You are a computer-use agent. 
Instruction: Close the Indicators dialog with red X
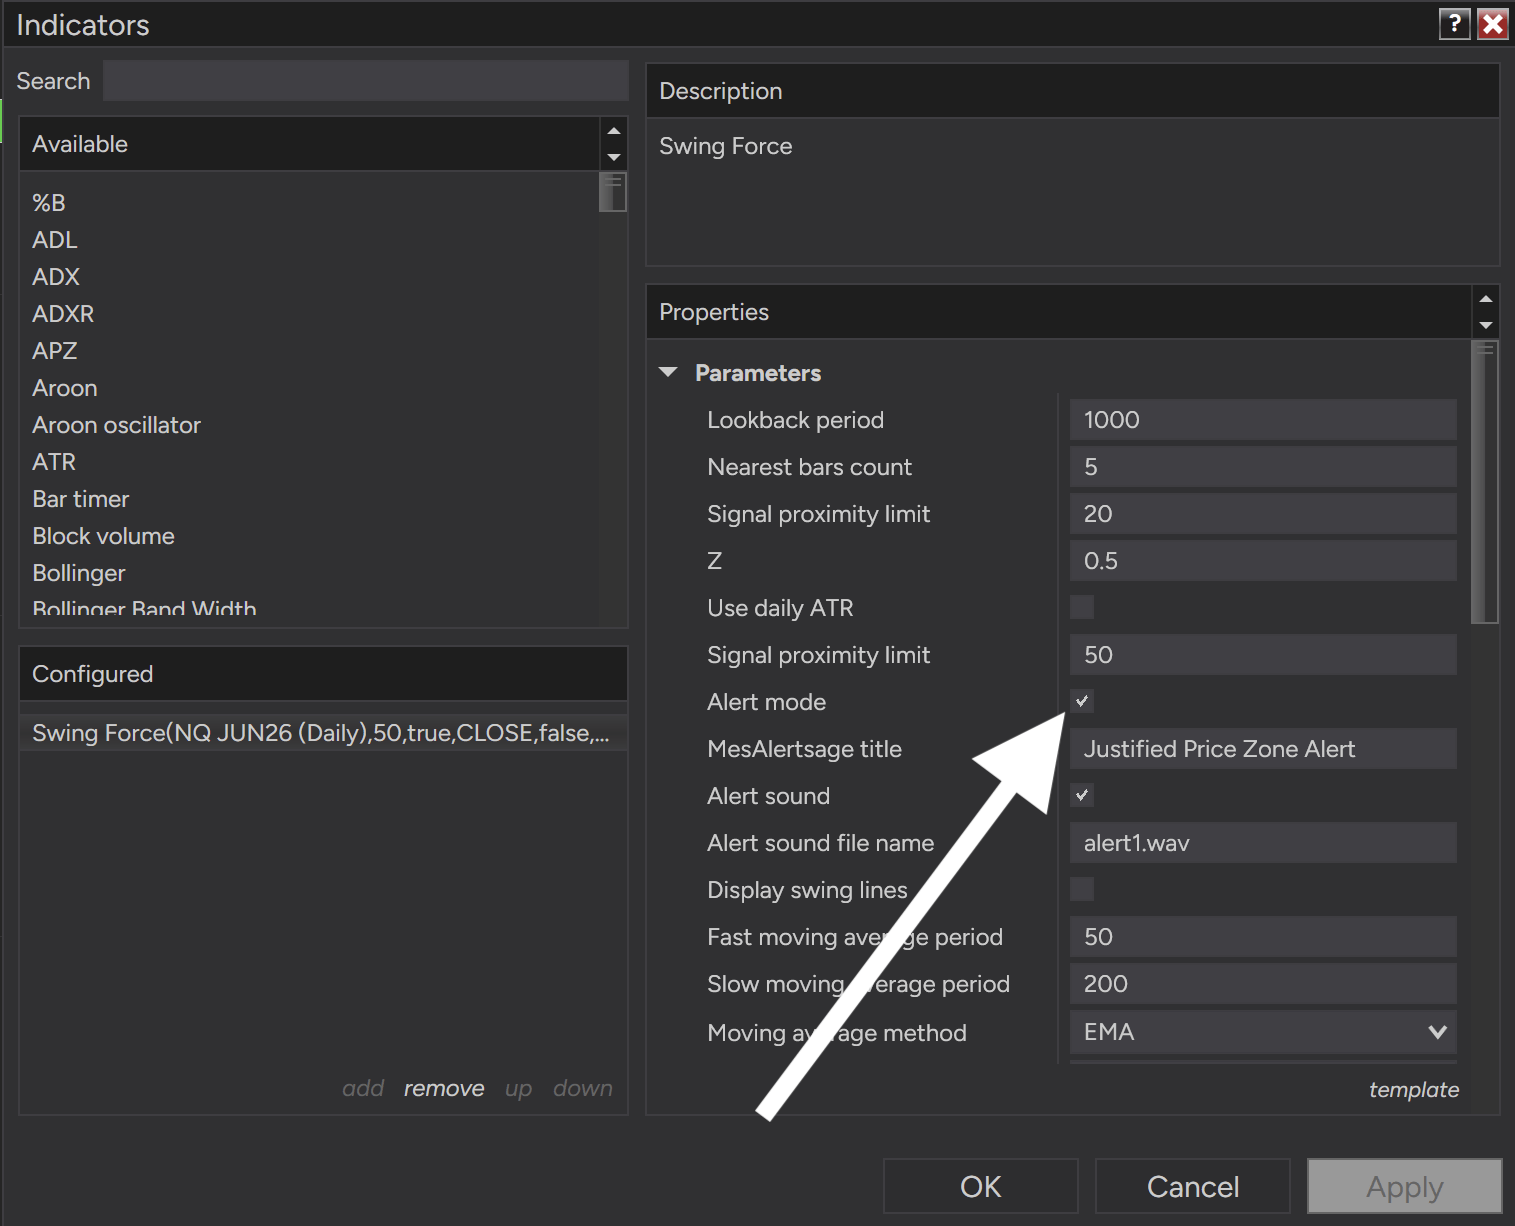tap(1493, 23)
